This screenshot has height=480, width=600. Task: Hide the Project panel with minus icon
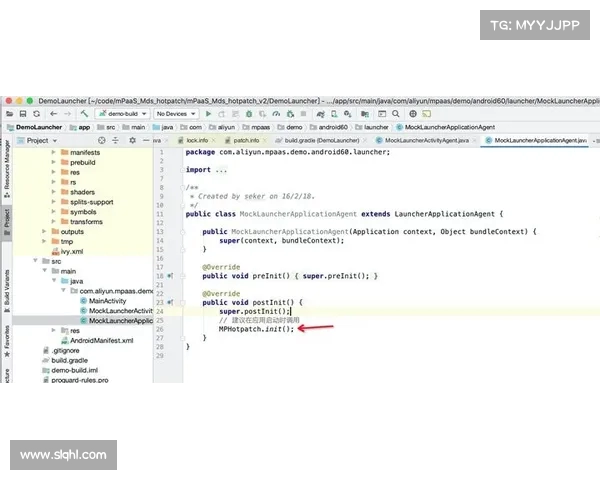146,140
